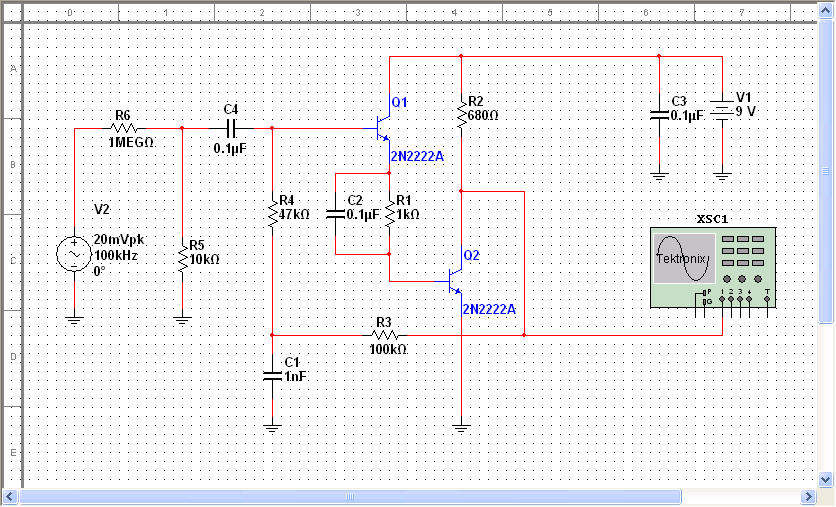
Task: Click the 1MEGΩ value label of R6
Action: point(131,142)
